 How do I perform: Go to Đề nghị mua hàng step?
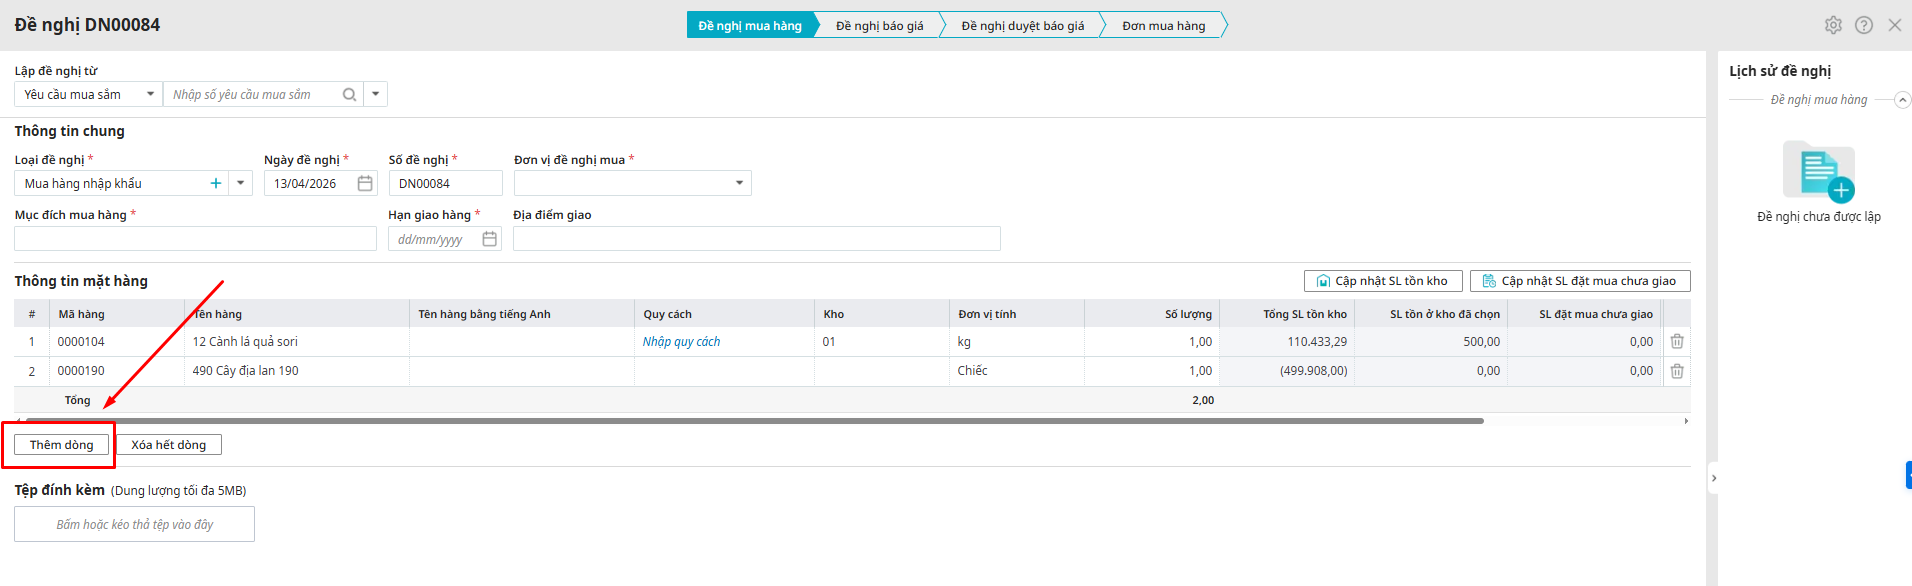click(750, 25)
